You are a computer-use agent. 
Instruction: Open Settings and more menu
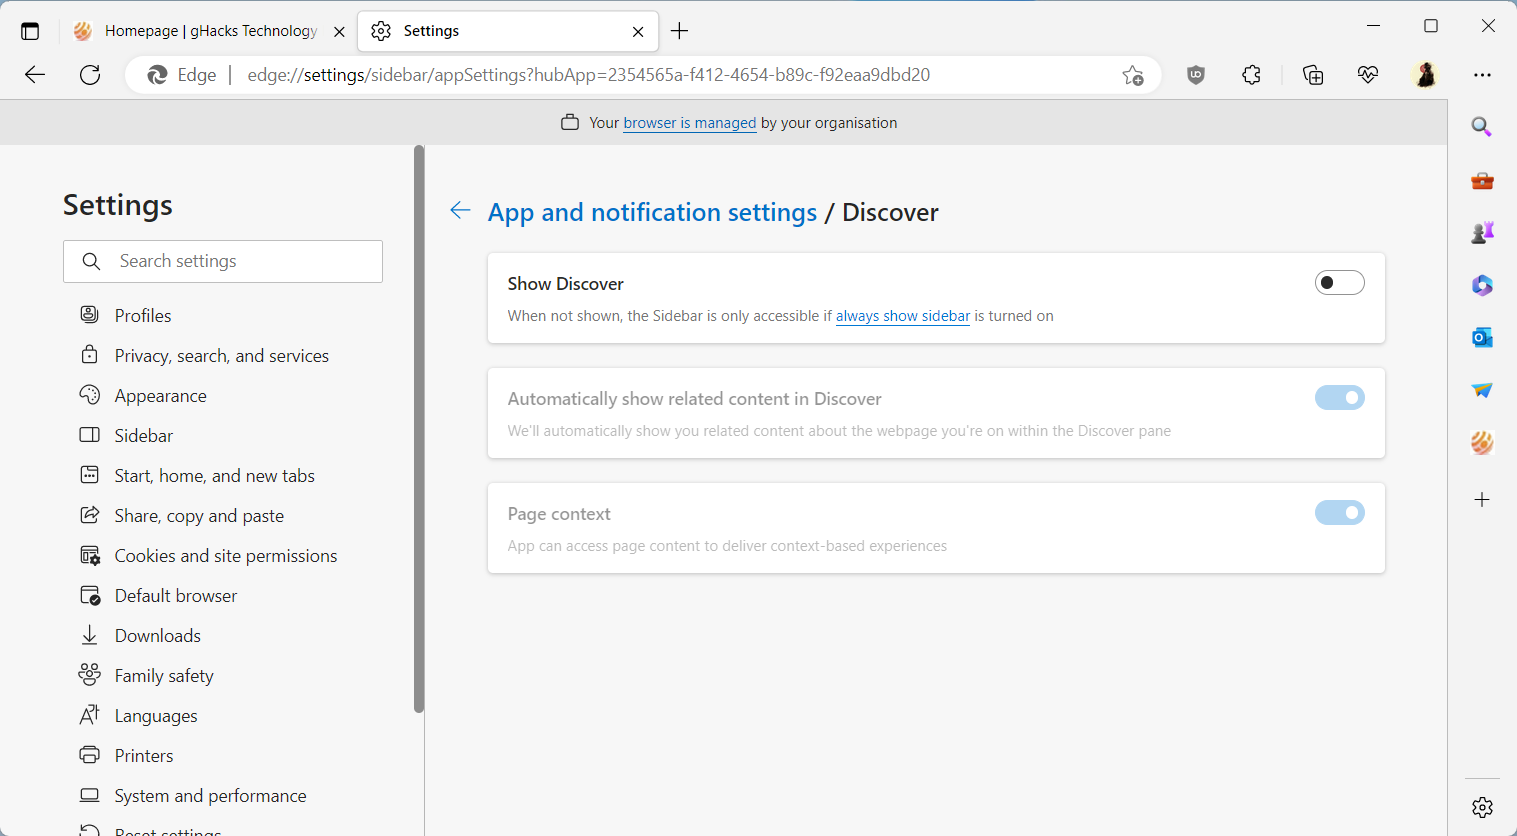tap(1483, 74)
